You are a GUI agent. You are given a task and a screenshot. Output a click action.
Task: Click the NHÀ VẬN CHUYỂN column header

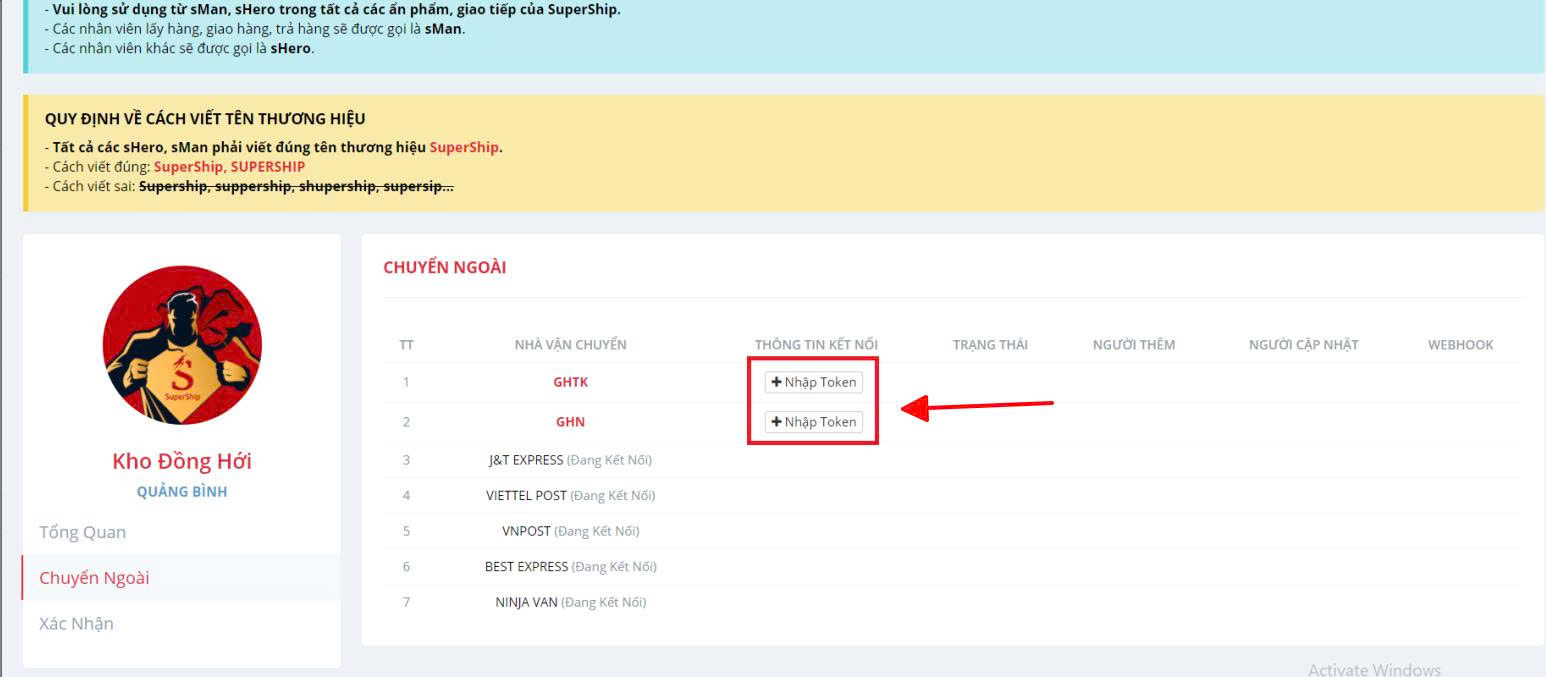pos(570,345)
